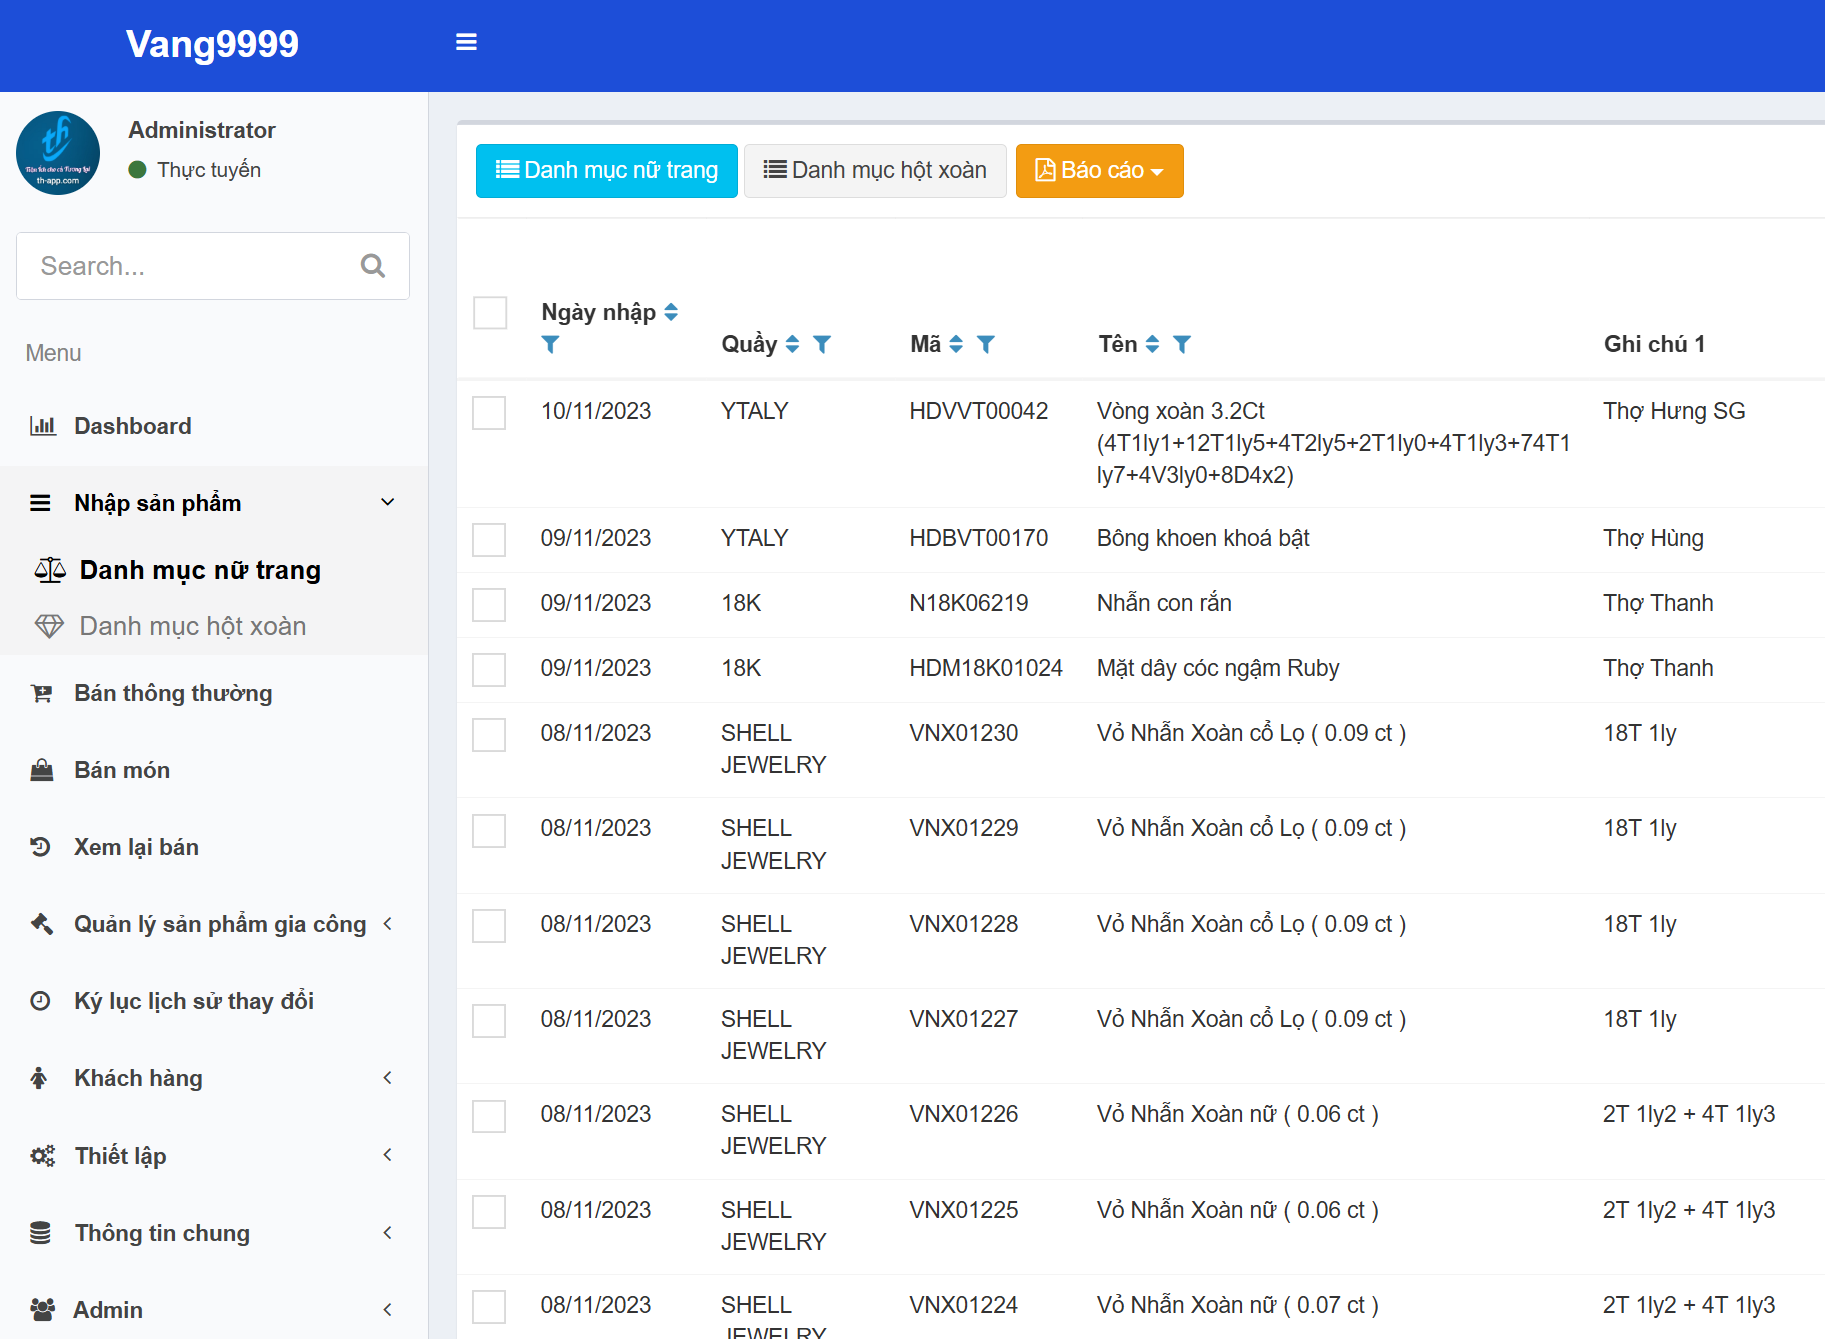Click the Thông tin chung database icon

tap(40, 1233)
